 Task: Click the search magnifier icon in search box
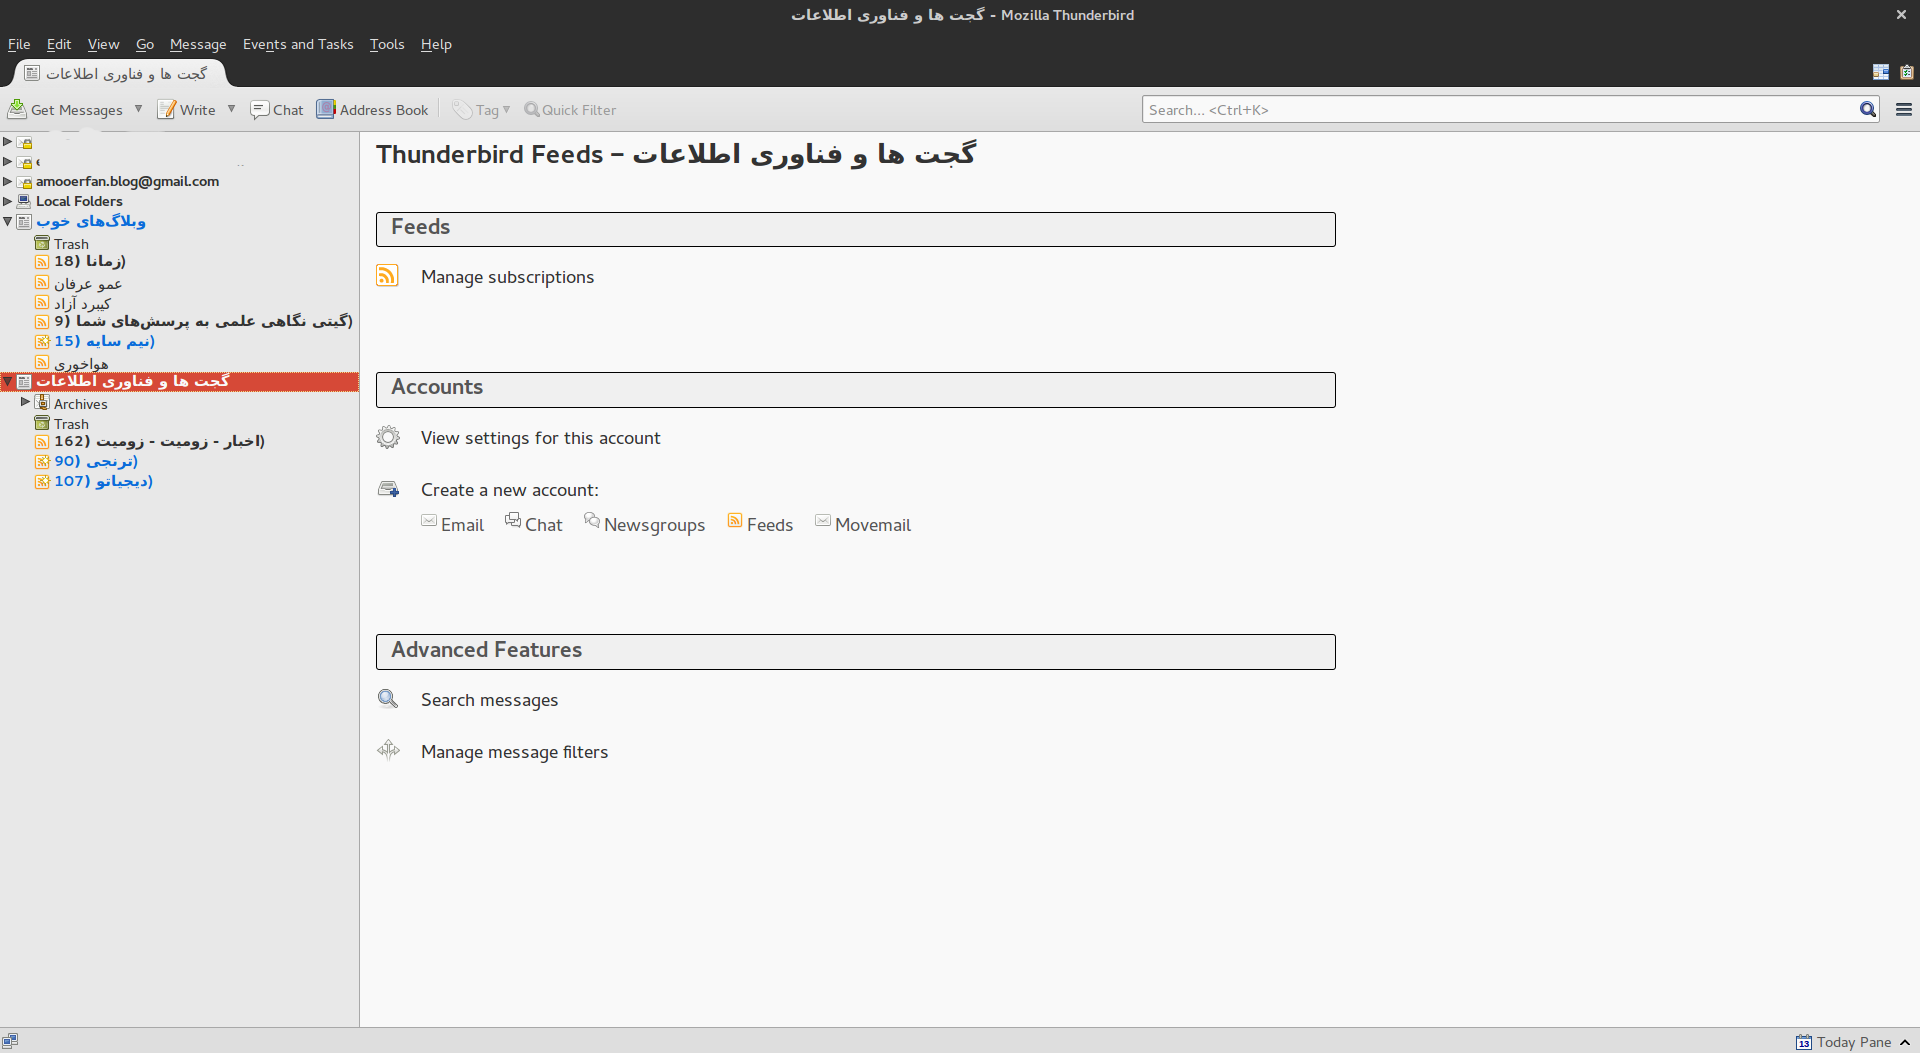pos(1867,110)
